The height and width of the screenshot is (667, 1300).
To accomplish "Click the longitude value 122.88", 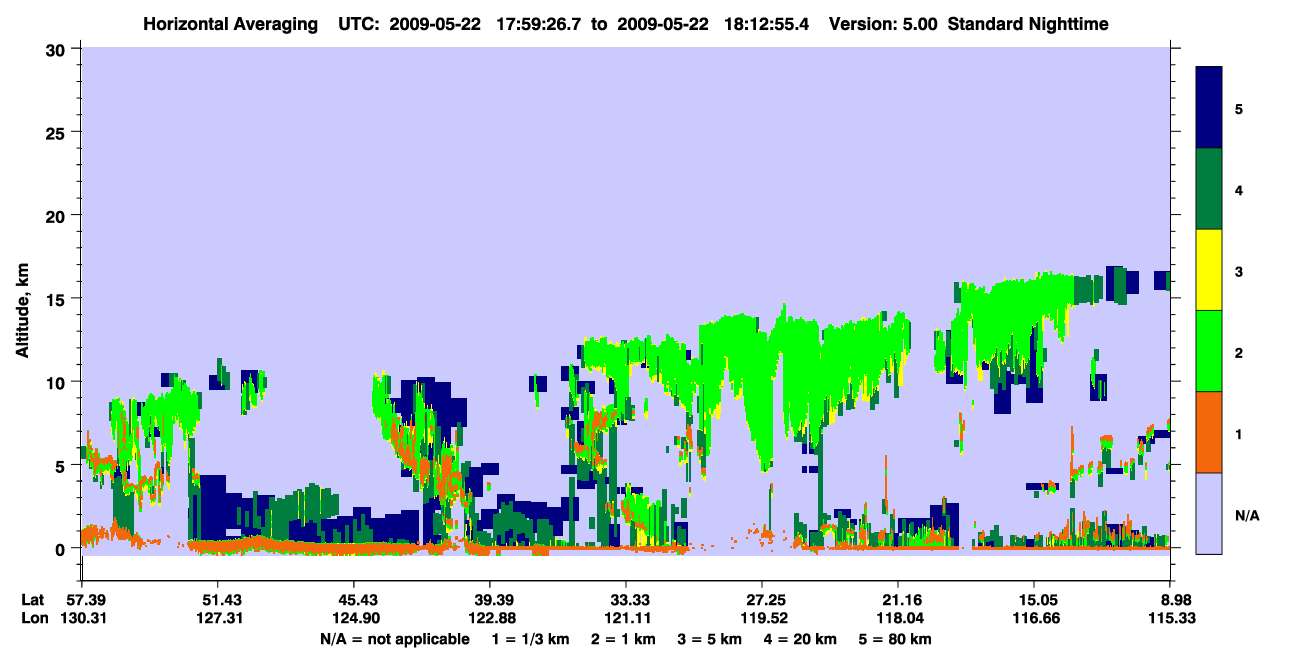I will point(490,618).
